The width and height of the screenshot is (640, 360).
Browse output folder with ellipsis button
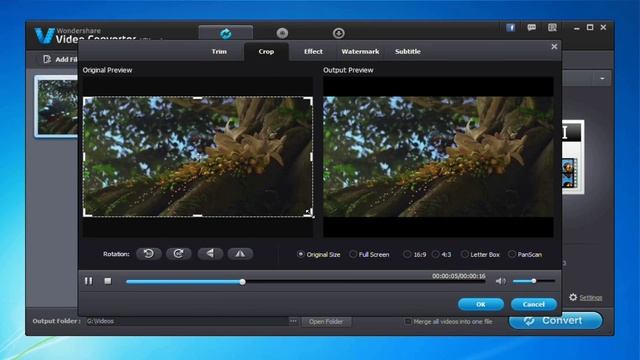[x=293, y=321]
